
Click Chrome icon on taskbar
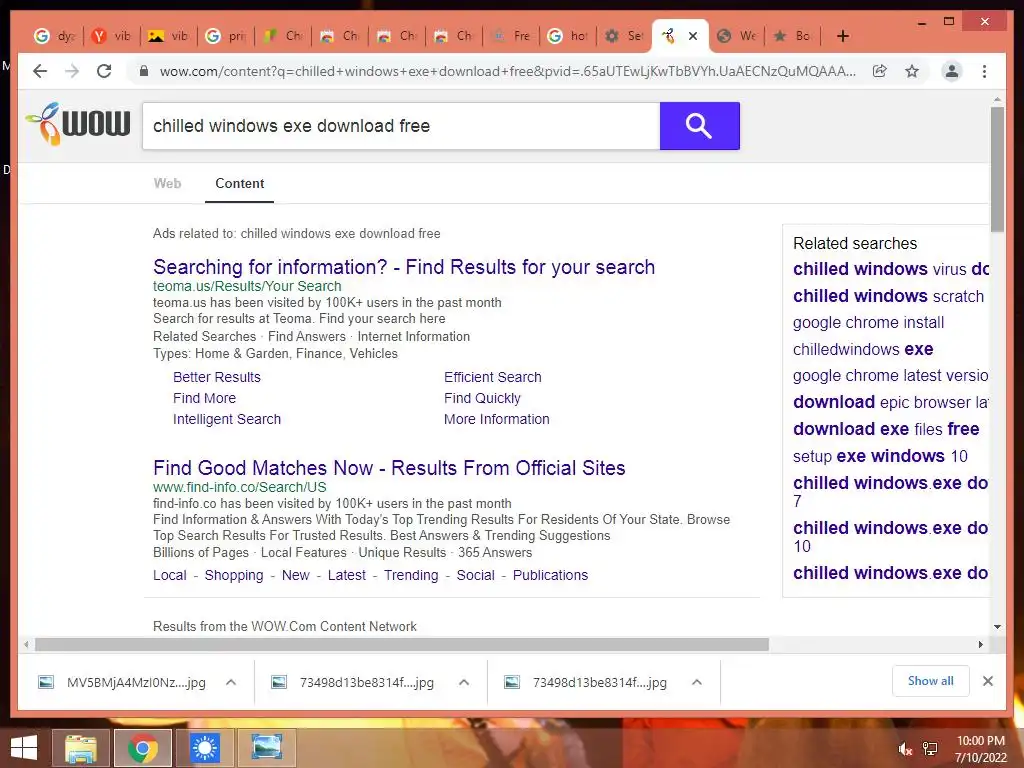(x=142, y=748)
